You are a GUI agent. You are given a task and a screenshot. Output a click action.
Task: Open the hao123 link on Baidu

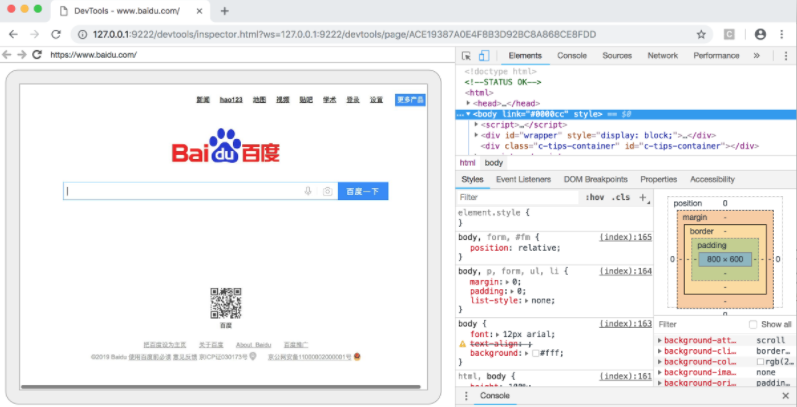tap(231, 100)
